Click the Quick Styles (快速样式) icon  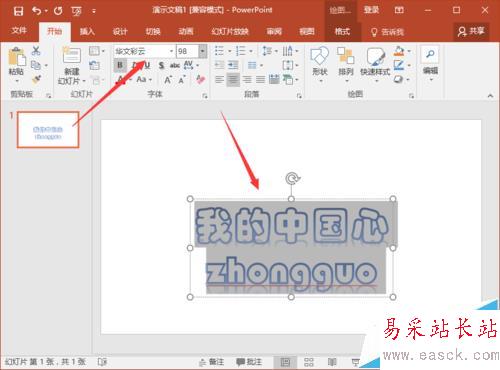[375, 56]
